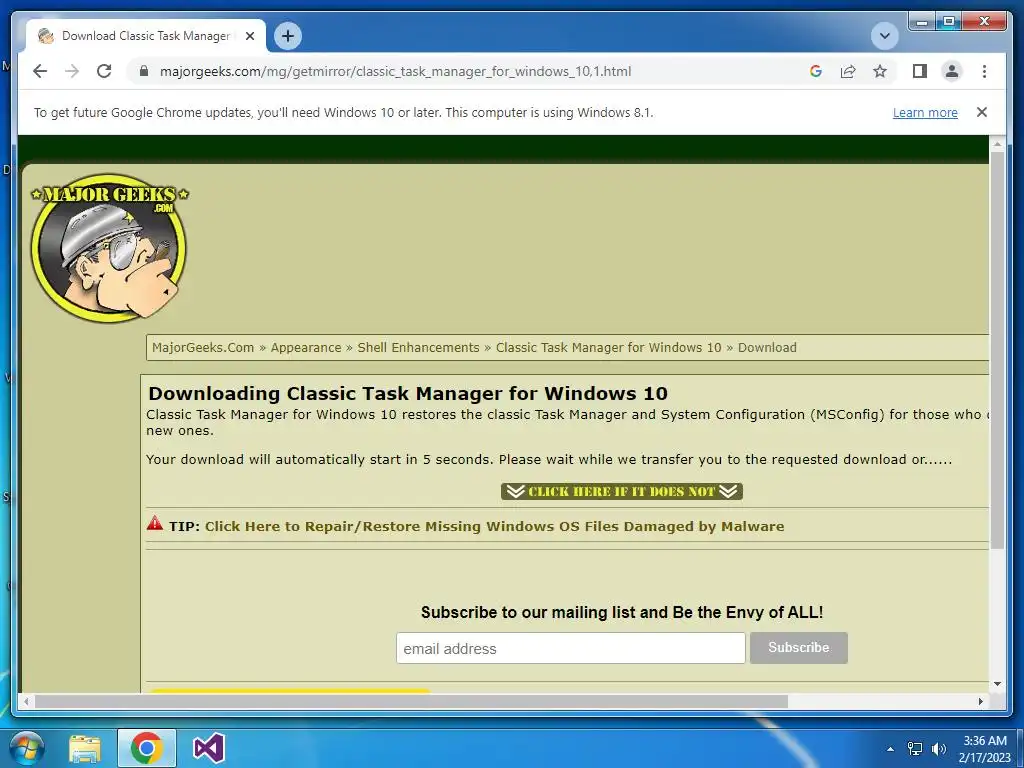Open Chrome side panel
Image resolution: width=1024 pixels, height=768 pixels.
point(920,71)
